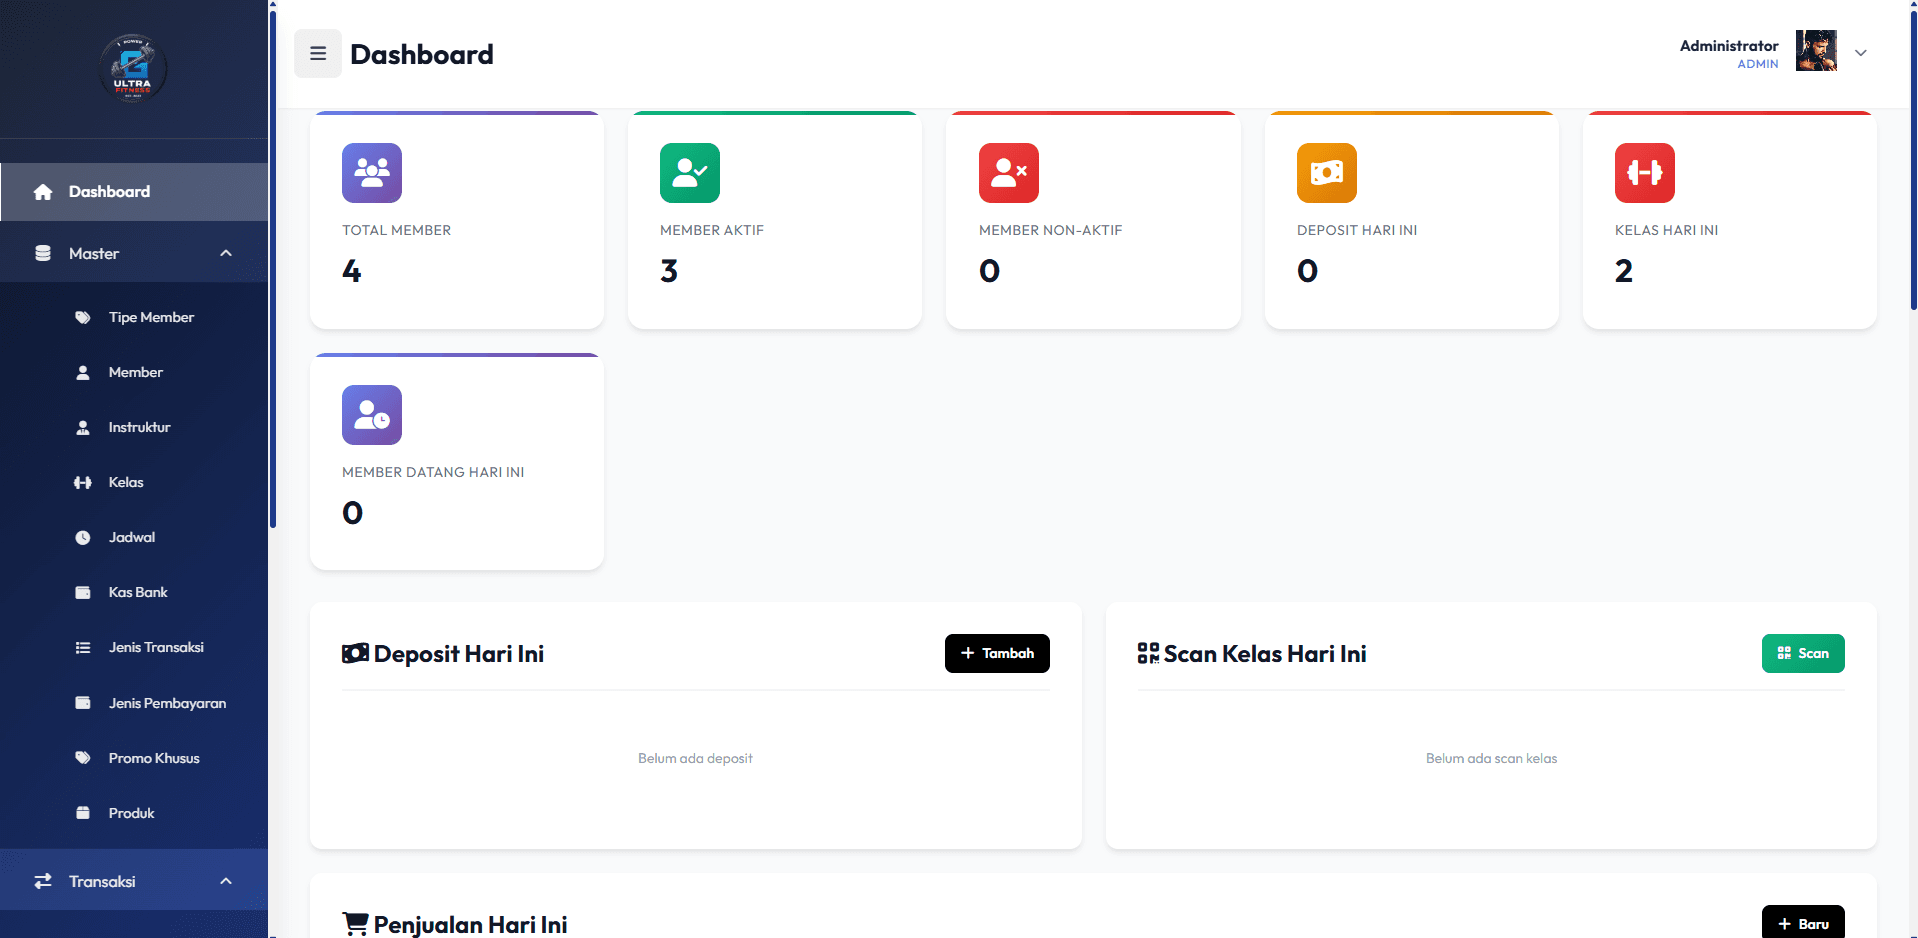Image resolution: width=1918 pixels, height=938 pixels.
Task: Collapse the Master section
Action: tap(225, 253)
